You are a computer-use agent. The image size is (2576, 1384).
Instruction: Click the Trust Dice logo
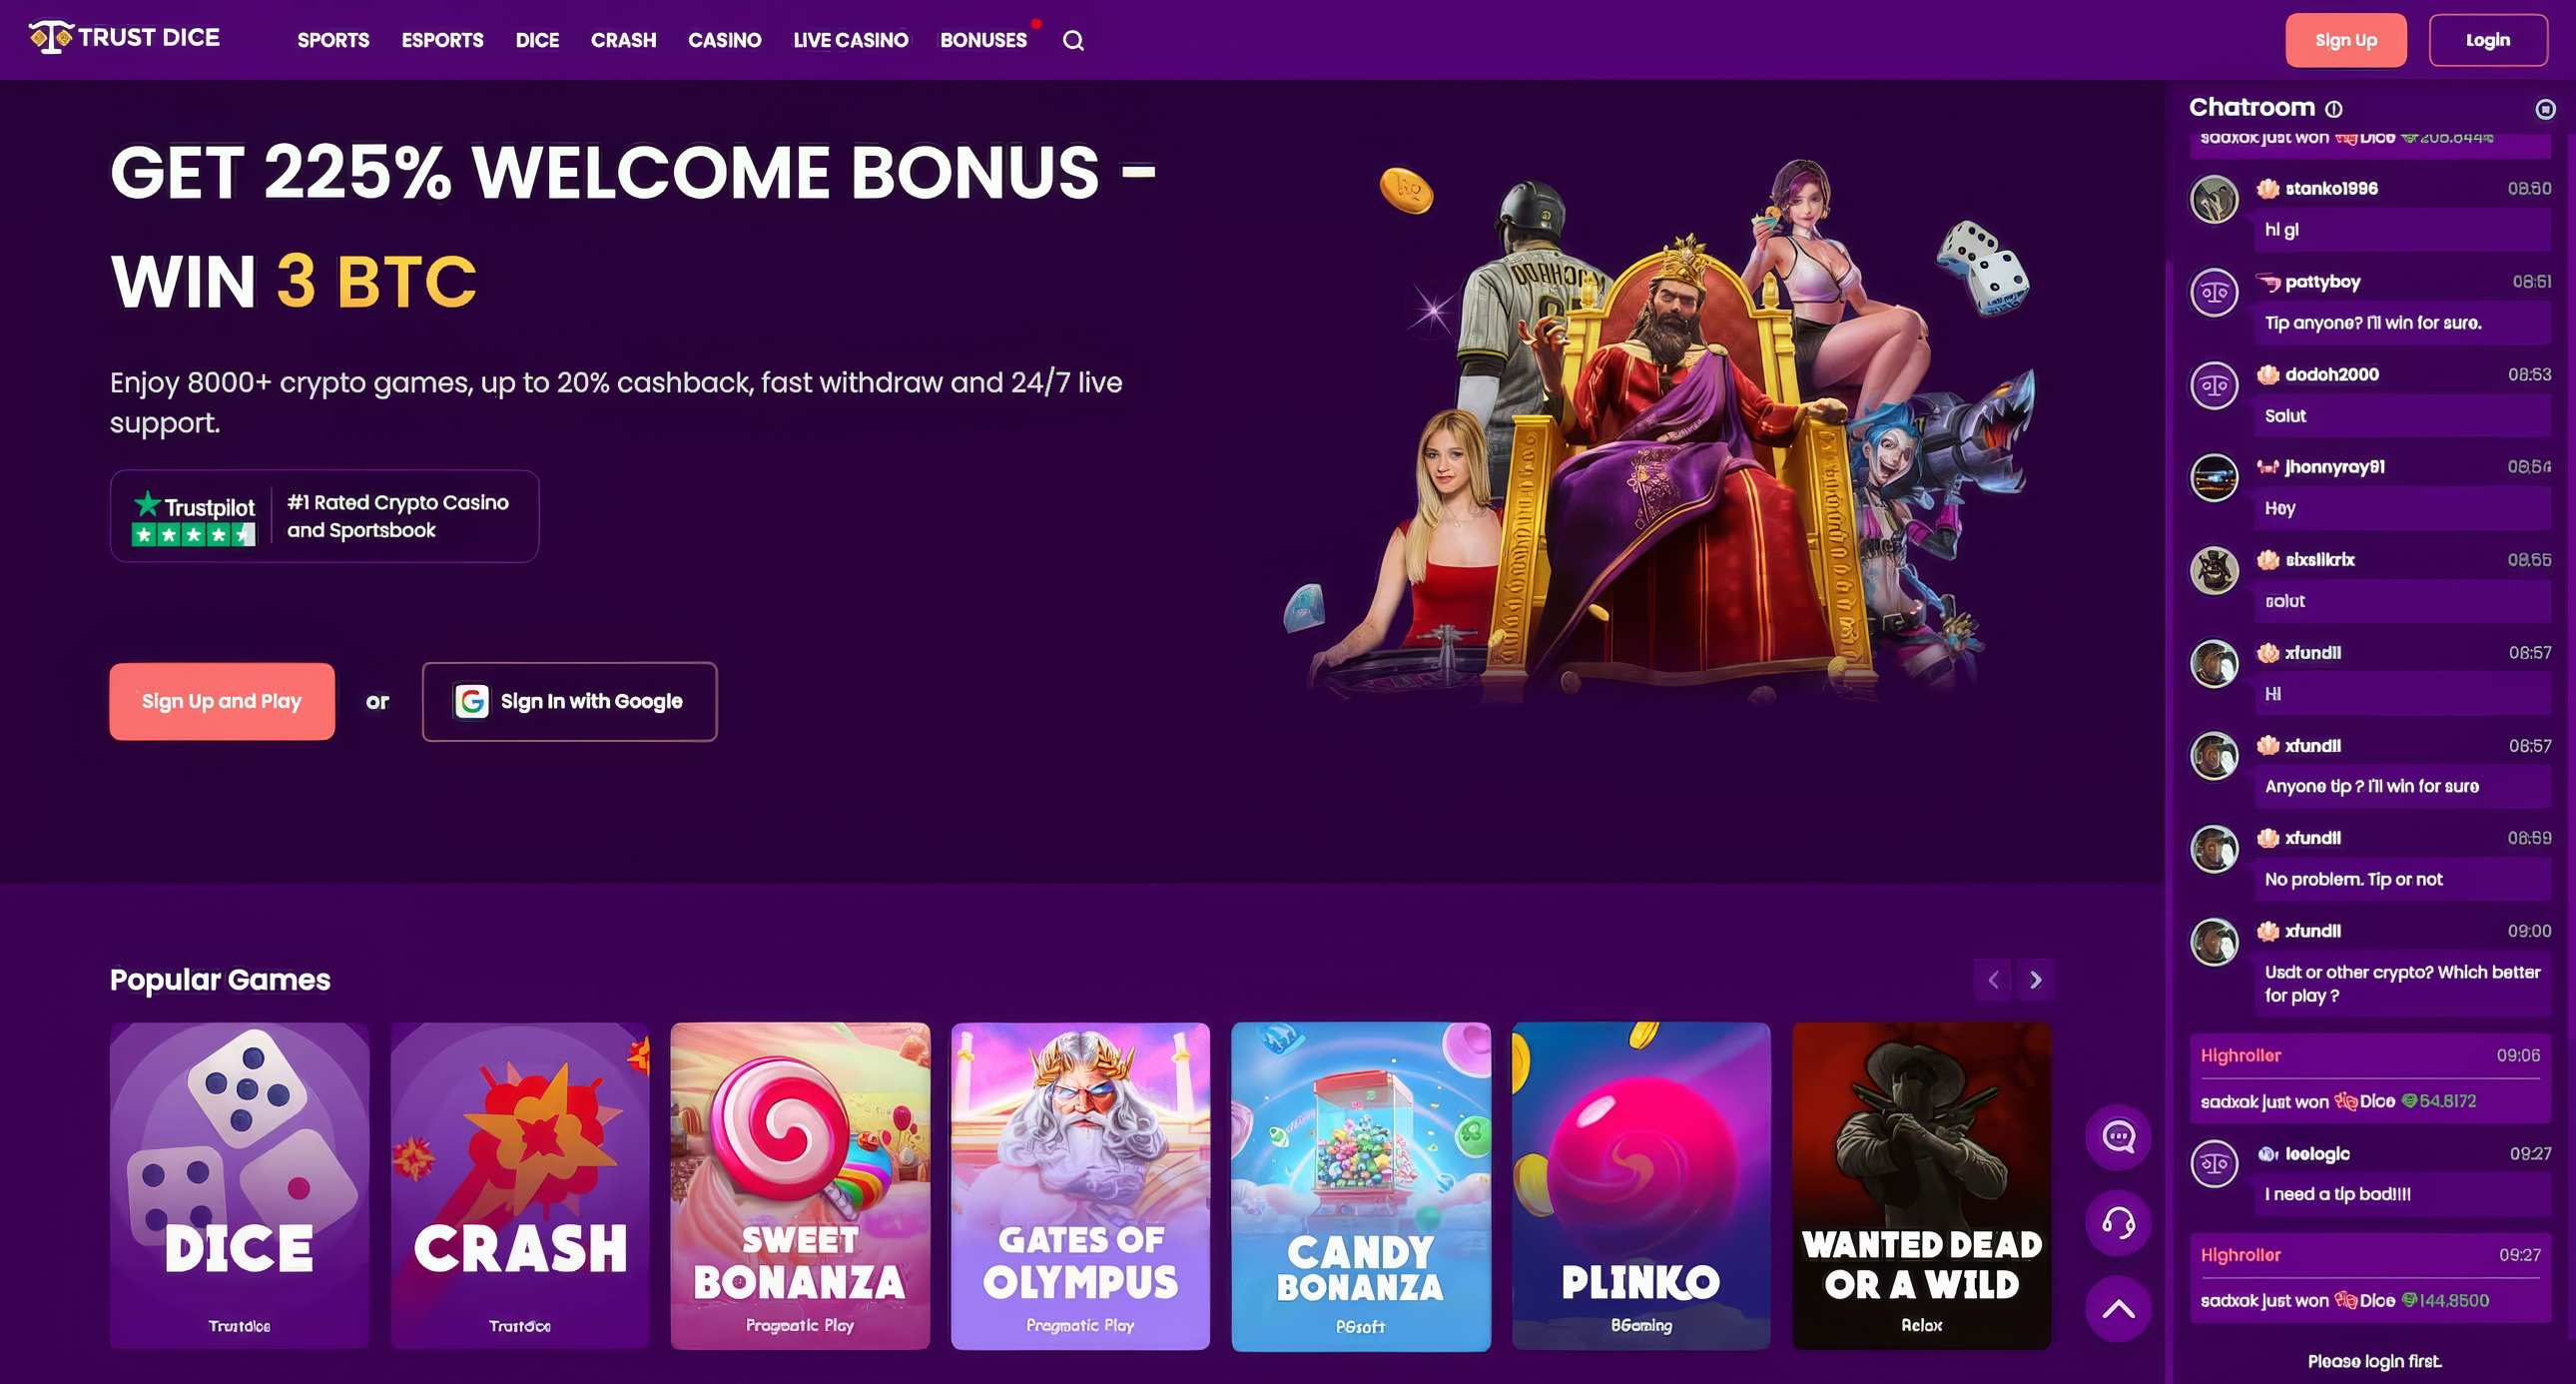(124, 37)
